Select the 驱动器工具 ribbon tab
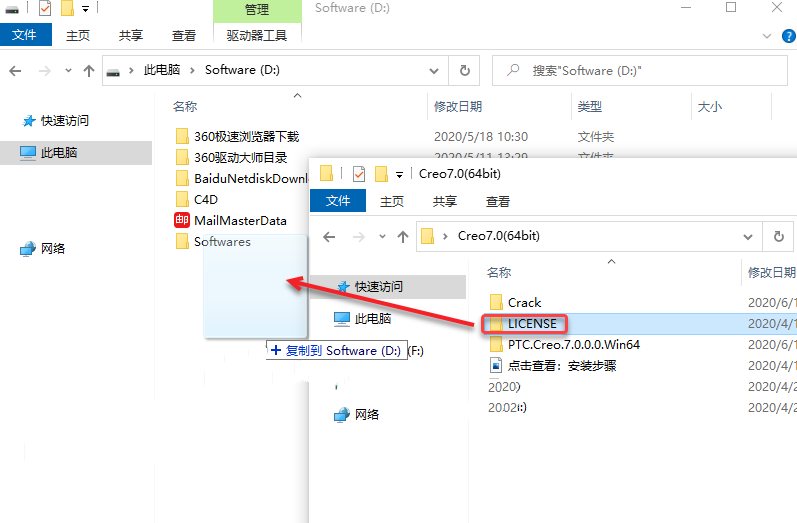Image resolution: width=797 pixels, height=523 pixels. (x=257, y=35)
